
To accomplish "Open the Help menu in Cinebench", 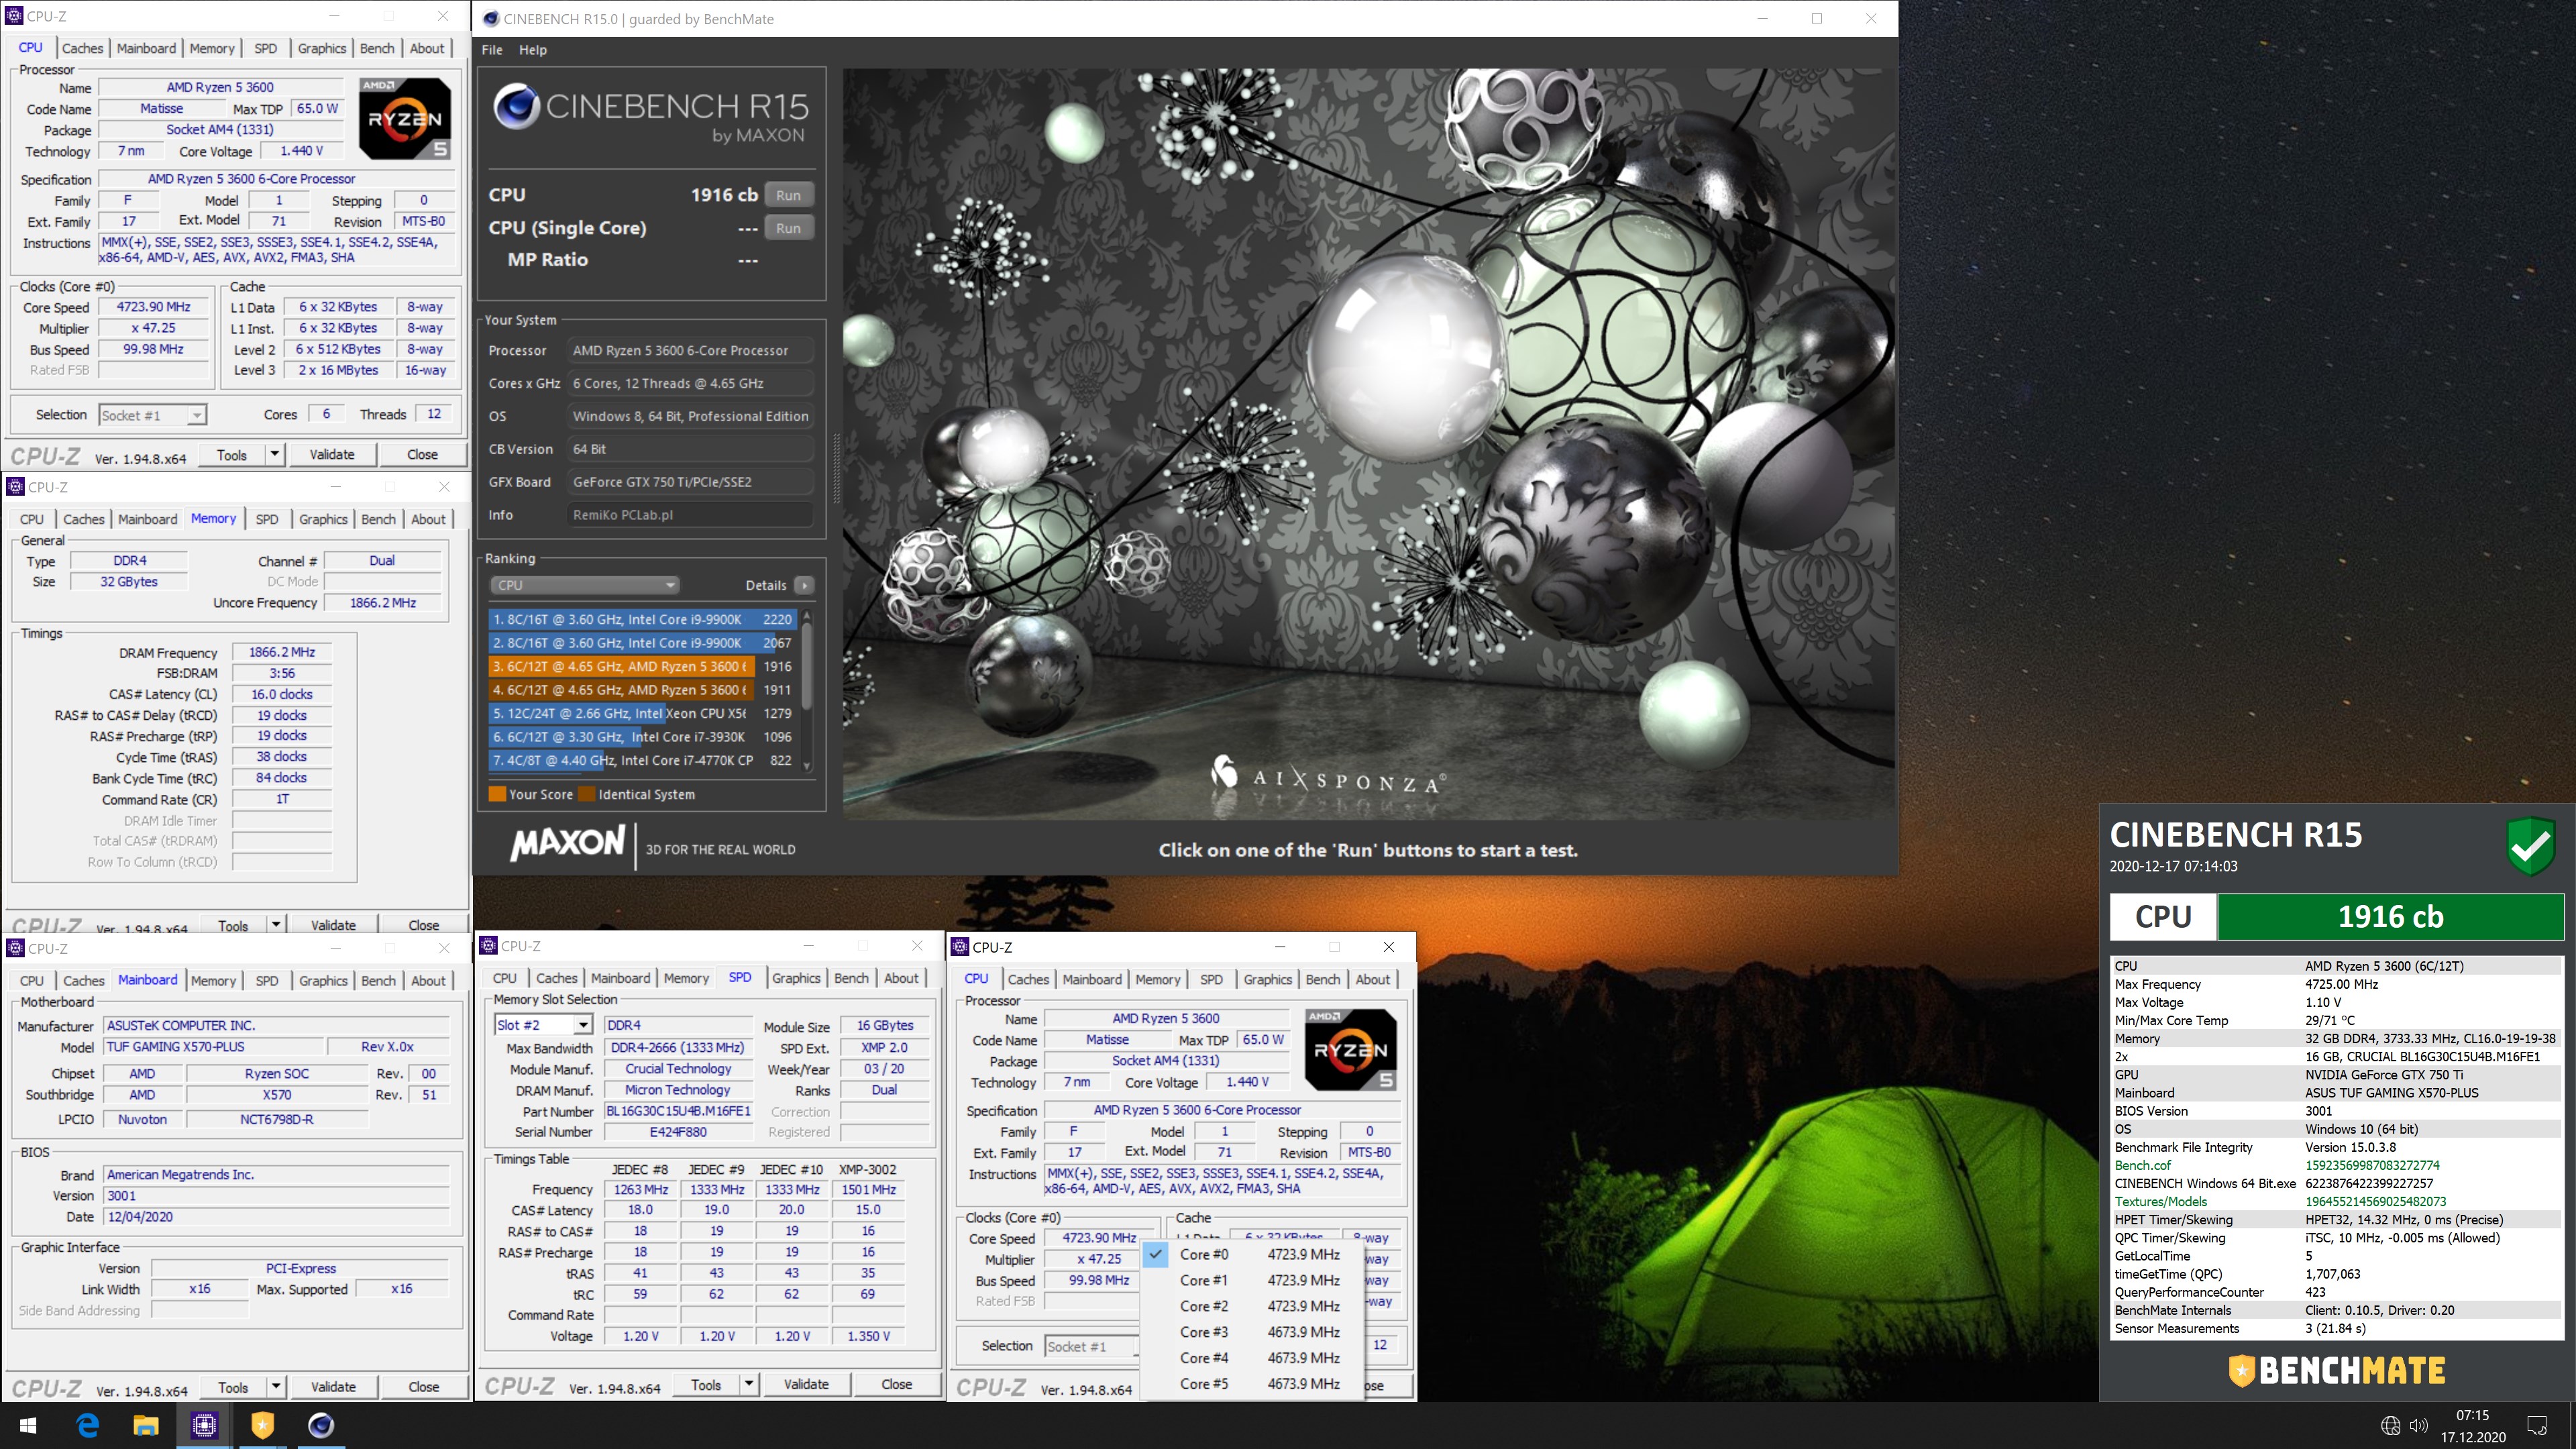I will pyautogui.click(x=533, y=50).
